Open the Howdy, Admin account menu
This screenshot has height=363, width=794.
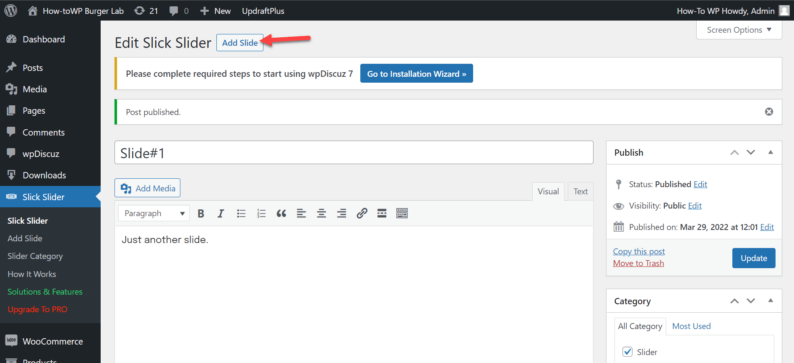(x=732, y=11)
